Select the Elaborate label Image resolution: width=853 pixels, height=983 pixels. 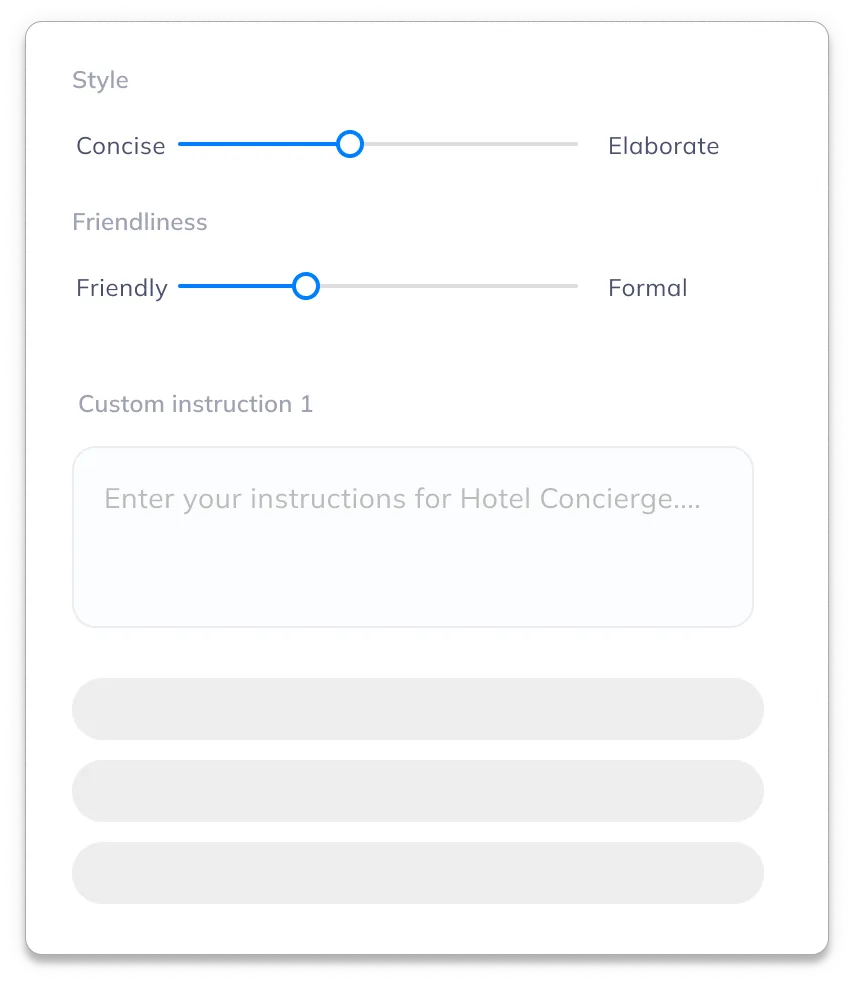pyautogui.click(x=663, y=146)
